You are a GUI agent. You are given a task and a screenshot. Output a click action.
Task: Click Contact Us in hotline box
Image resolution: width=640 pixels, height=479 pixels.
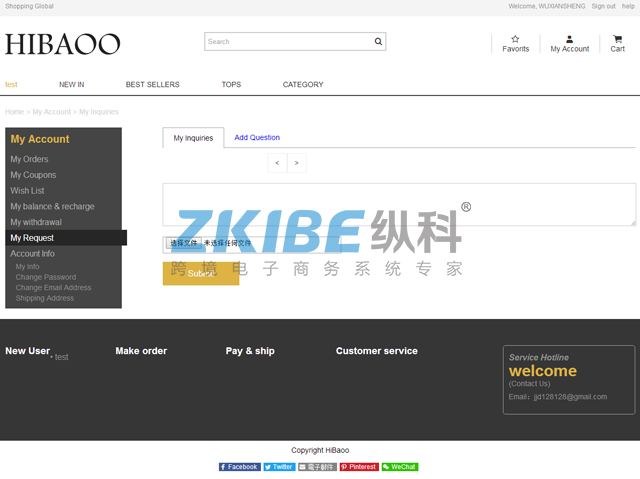point(529,384)
